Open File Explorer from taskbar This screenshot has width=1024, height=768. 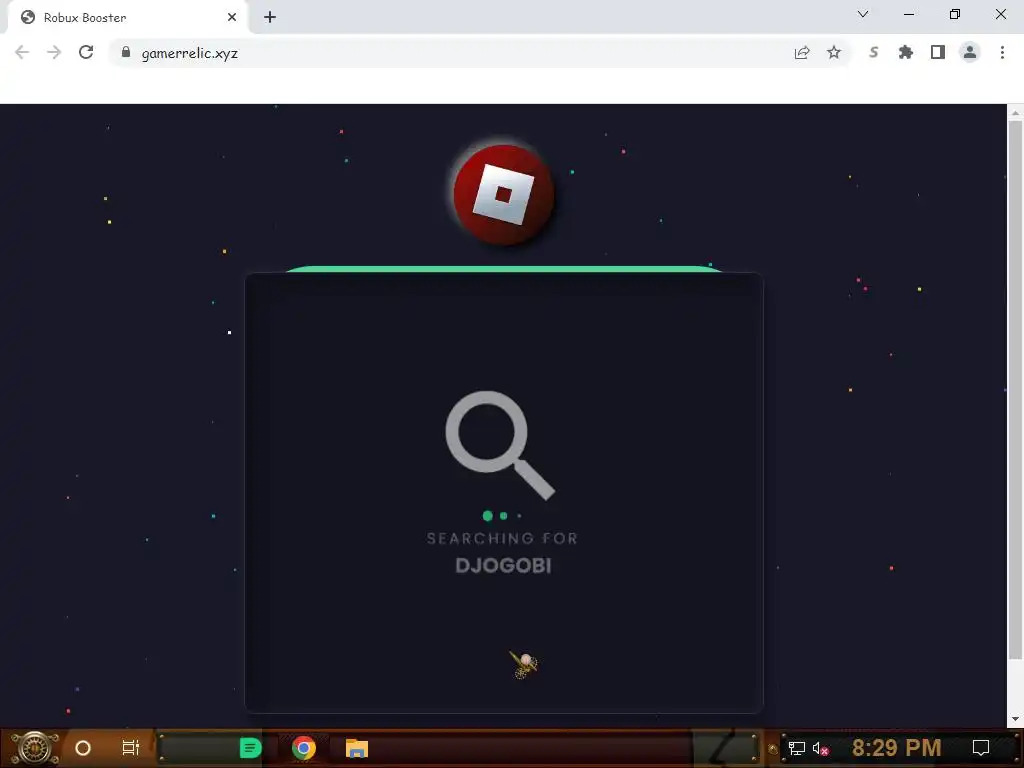pyautogui.click(x=357, y=748)
